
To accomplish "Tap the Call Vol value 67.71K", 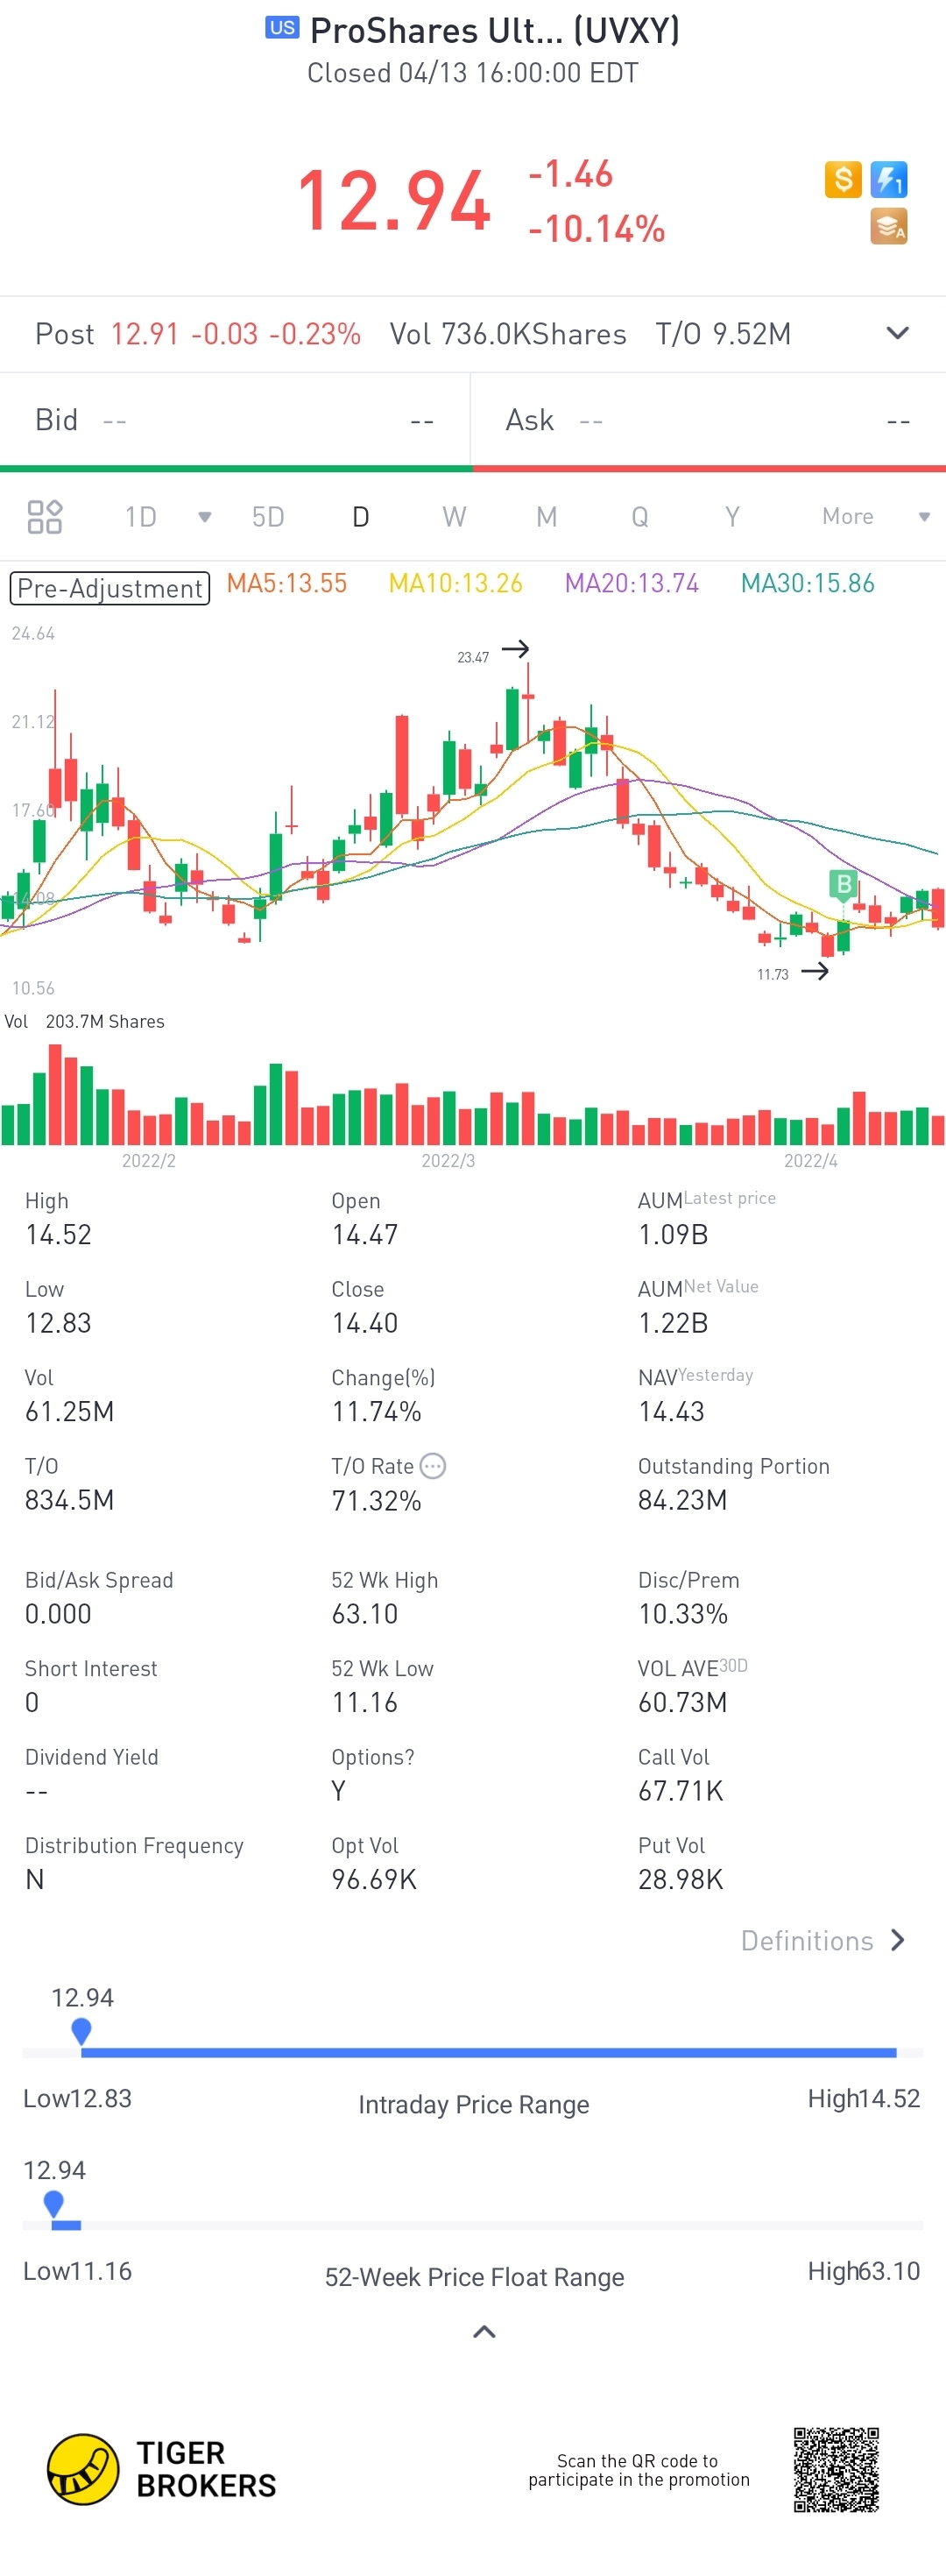I will [681, 1791].
